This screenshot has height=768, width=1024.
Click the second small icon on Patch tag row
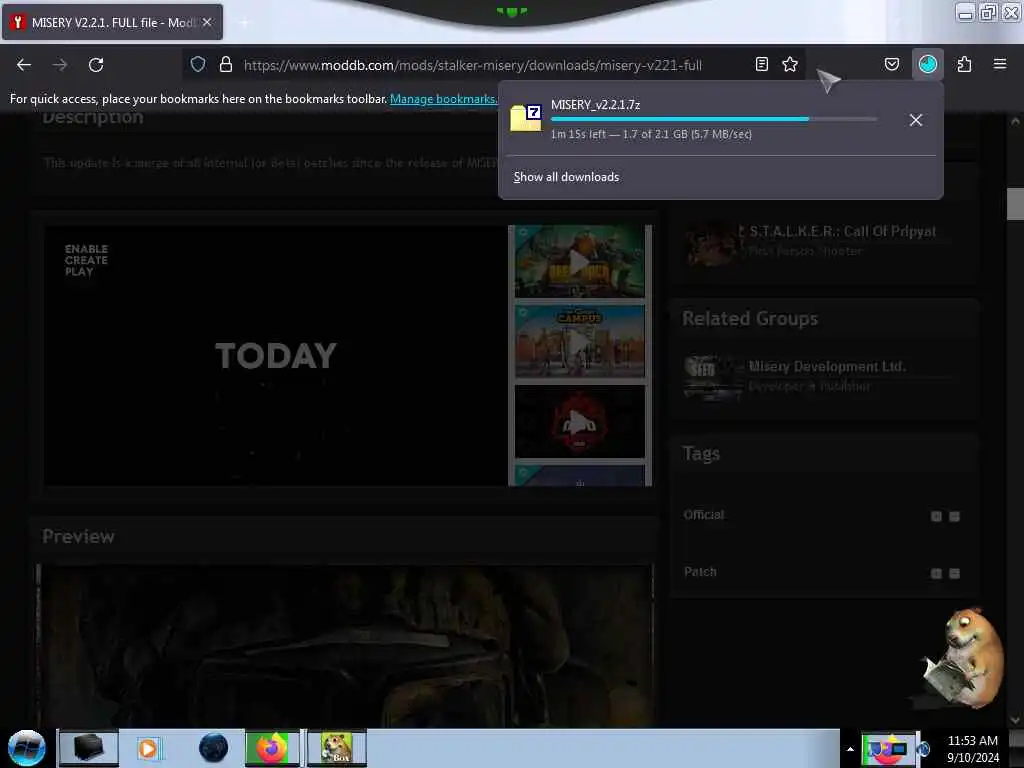coord(954,573)
